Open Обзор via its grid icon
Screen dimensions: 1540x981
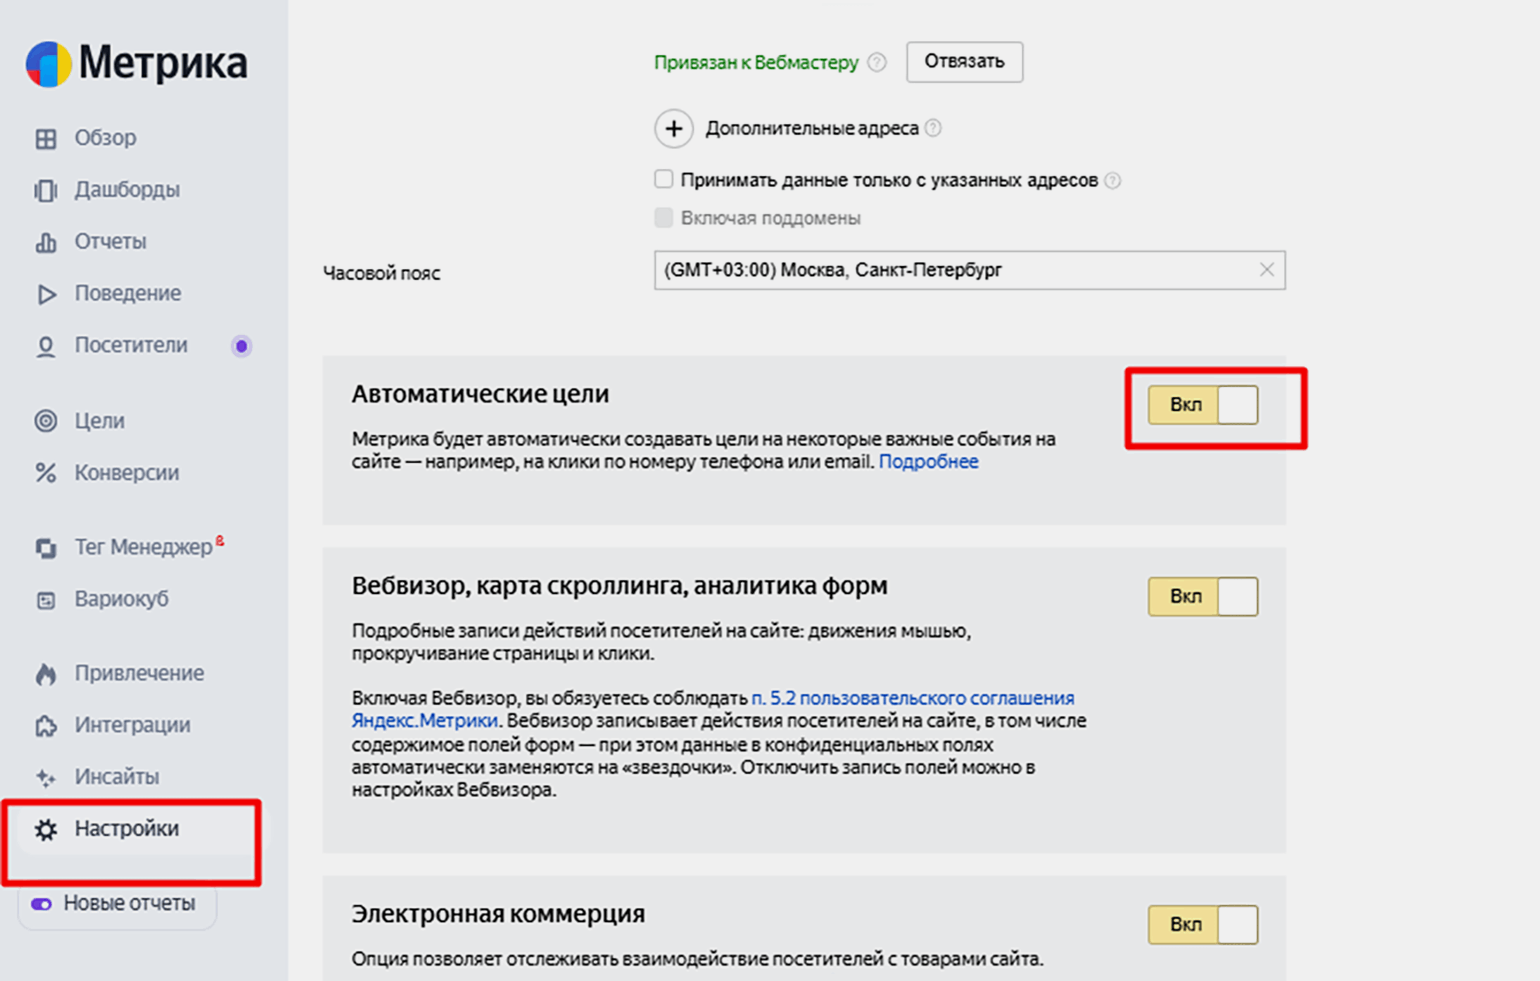(46, 139)
